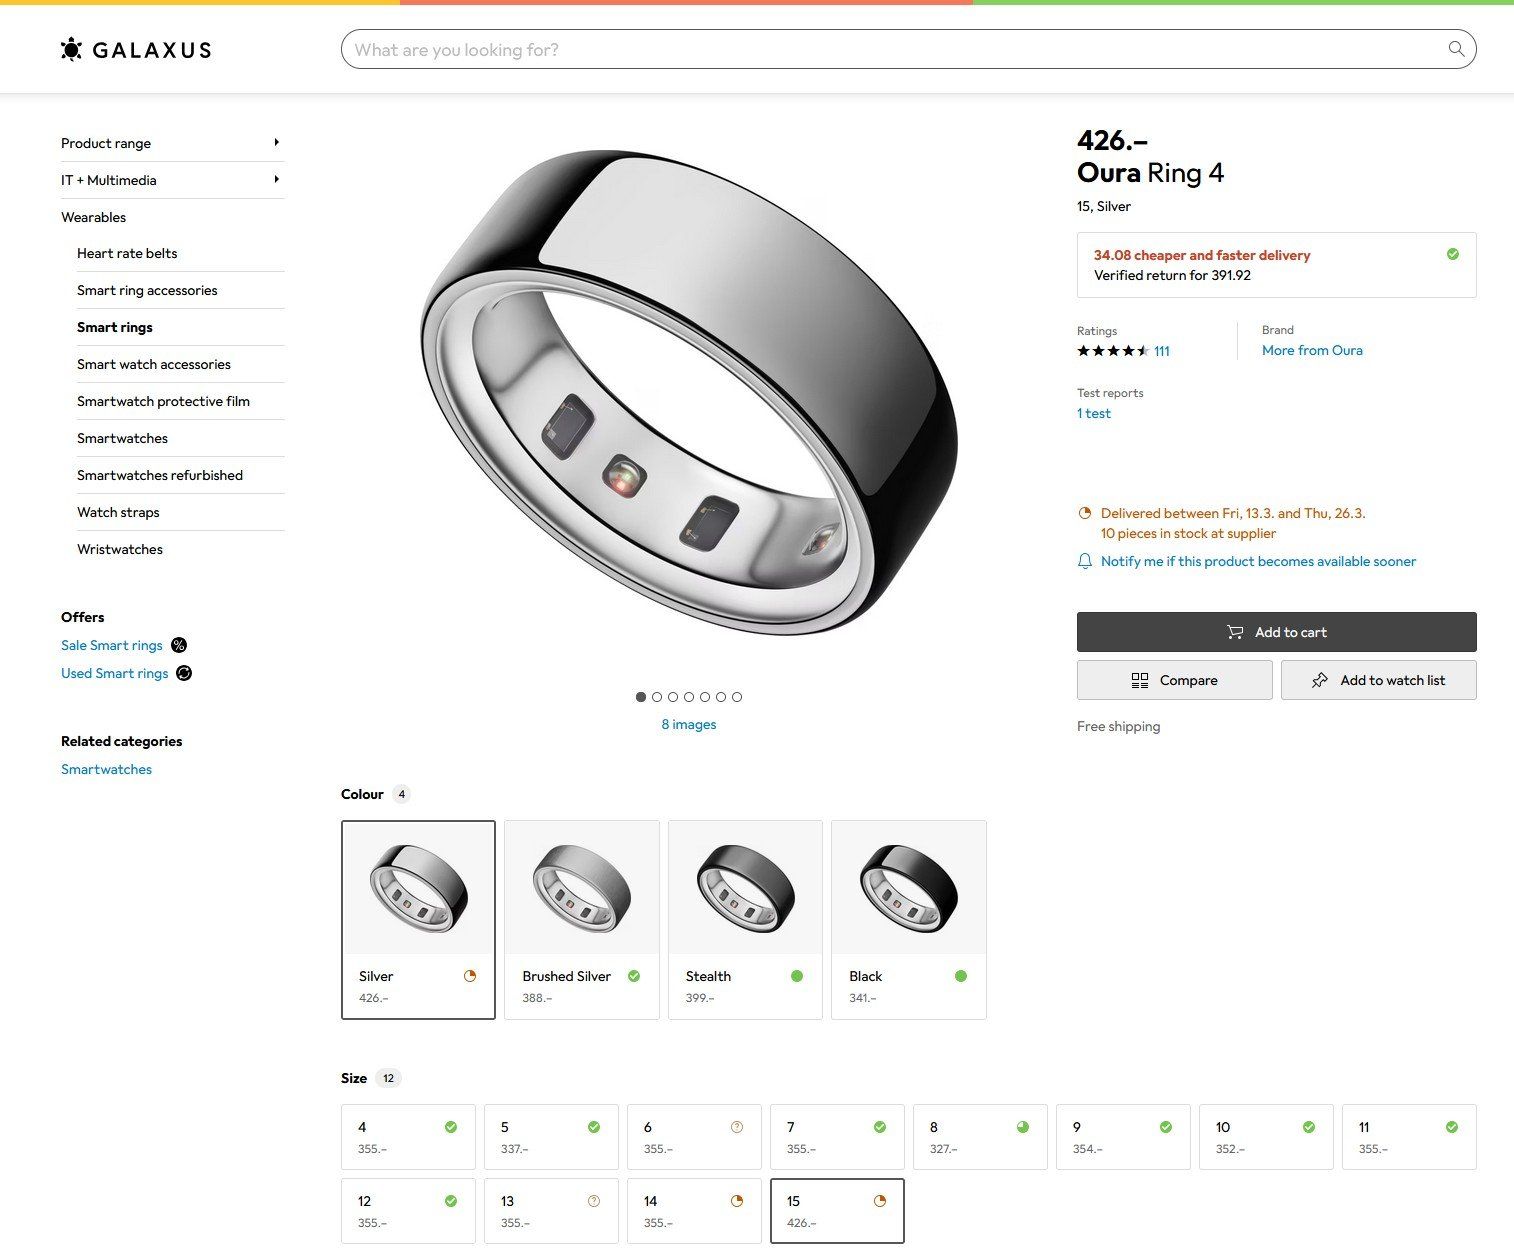Open Smart ring accessories category
The height and width of the screenshot is (1254, 1514).
coord(147,290)
